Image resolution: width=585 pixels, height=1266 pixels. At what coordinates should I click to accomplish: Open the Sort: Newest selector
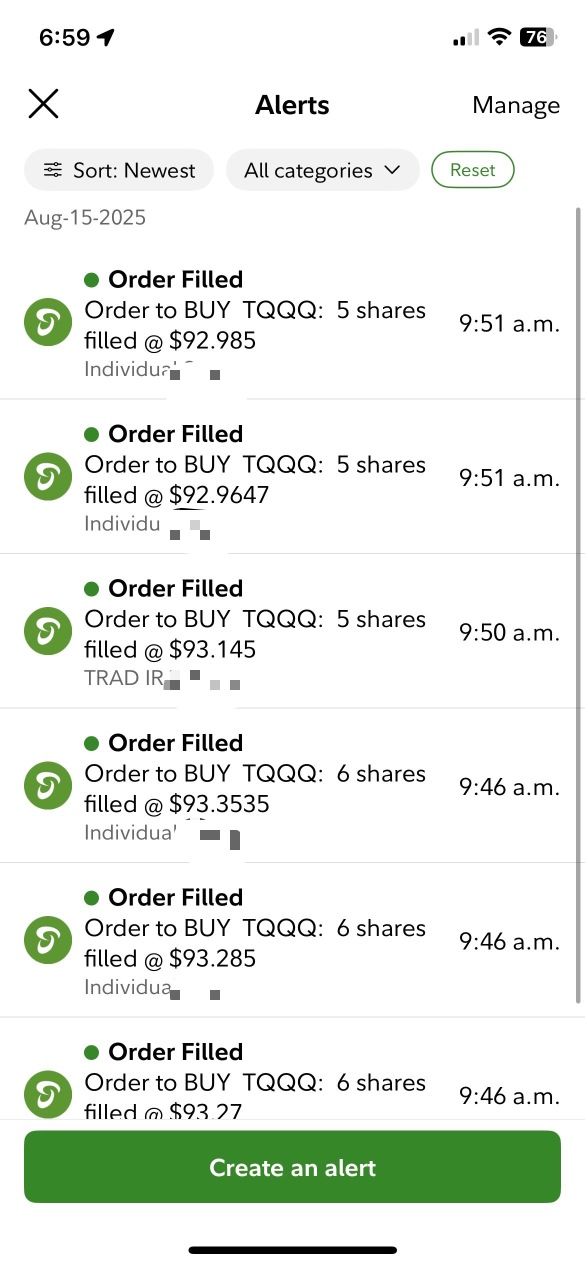click(119, 171)
